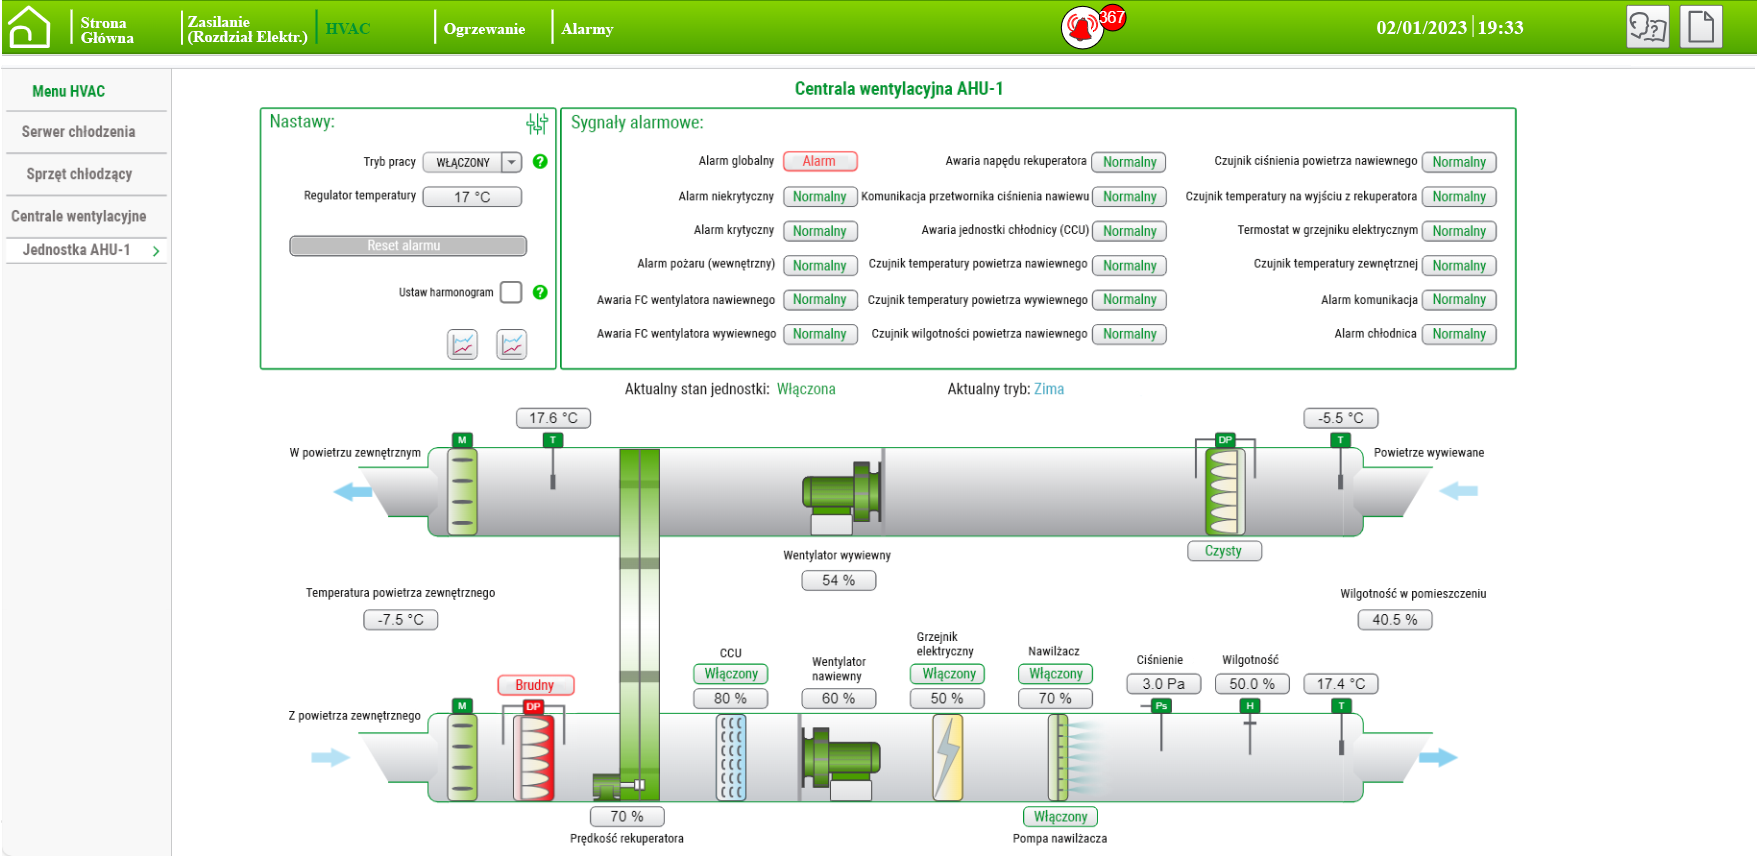Open the help chat icon
This screenshot has height=859, width=1757.
[1647, 27]
